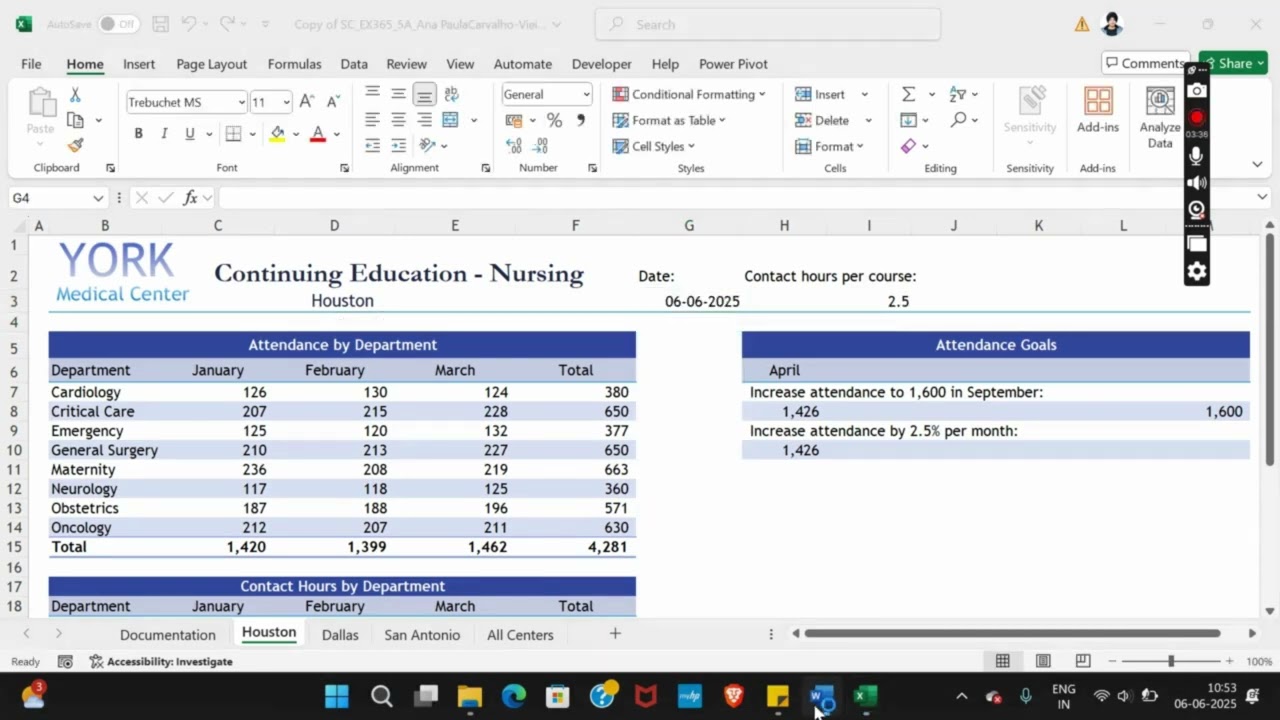This screenshot has height=720, width=1280.
Task: Toggle Center horizontal alignment
Action: (x=398, y=120)
